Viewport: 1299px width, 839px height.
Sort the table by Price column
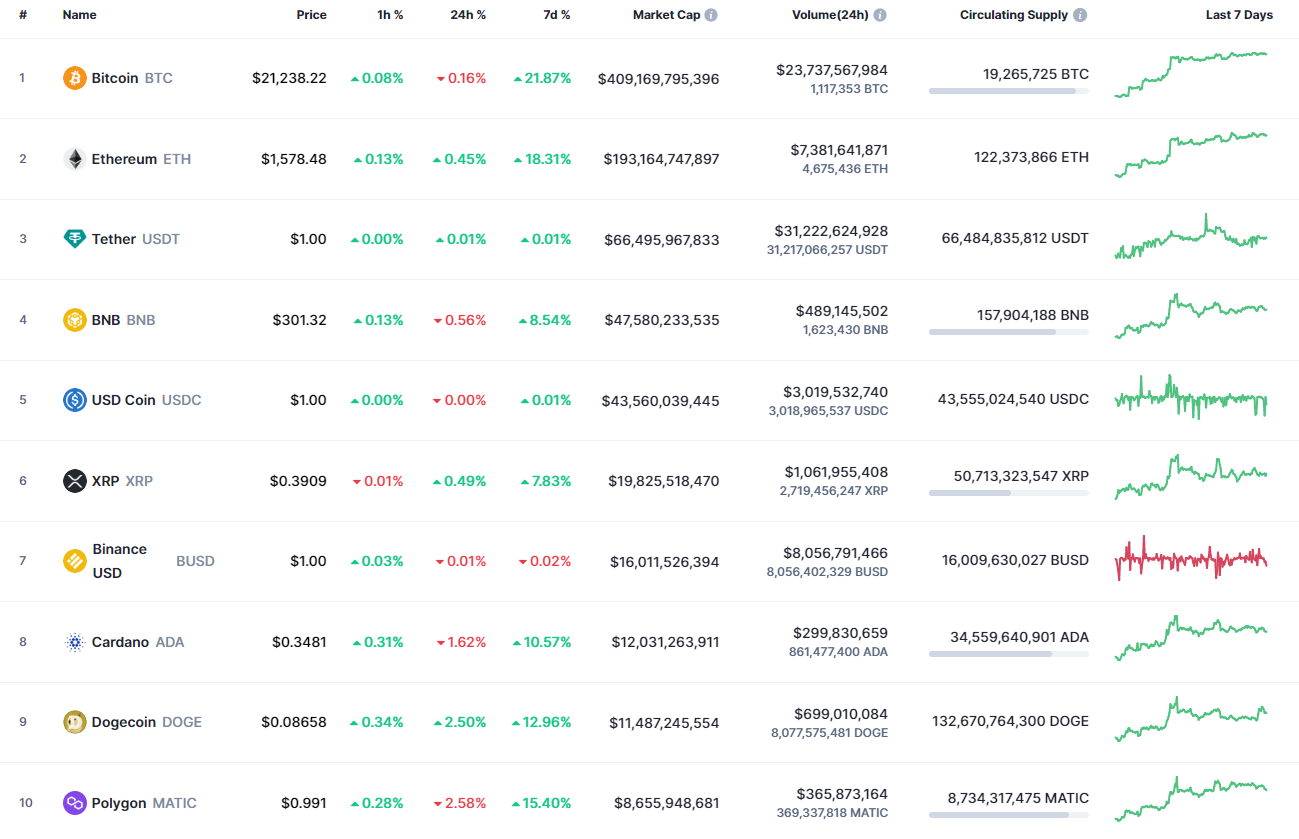(311, 14)
